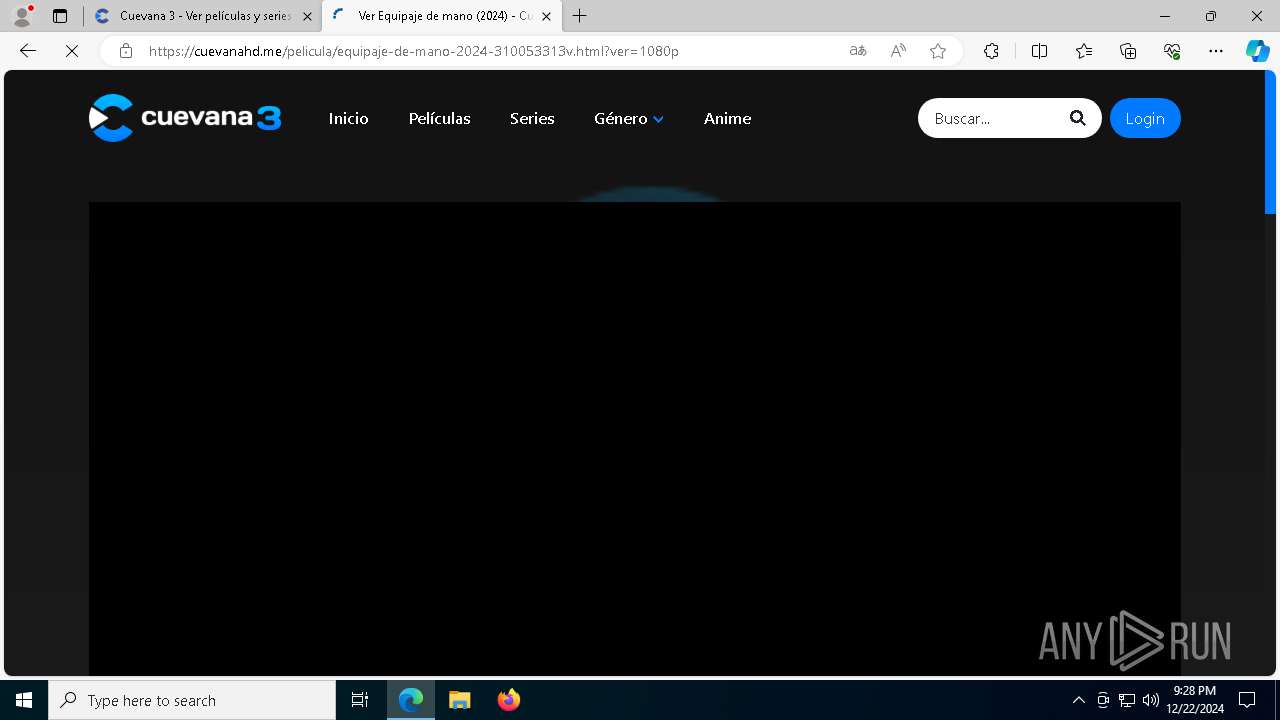Open Task View on taskbar
The image size is (1280, 720).
(360, 700)
